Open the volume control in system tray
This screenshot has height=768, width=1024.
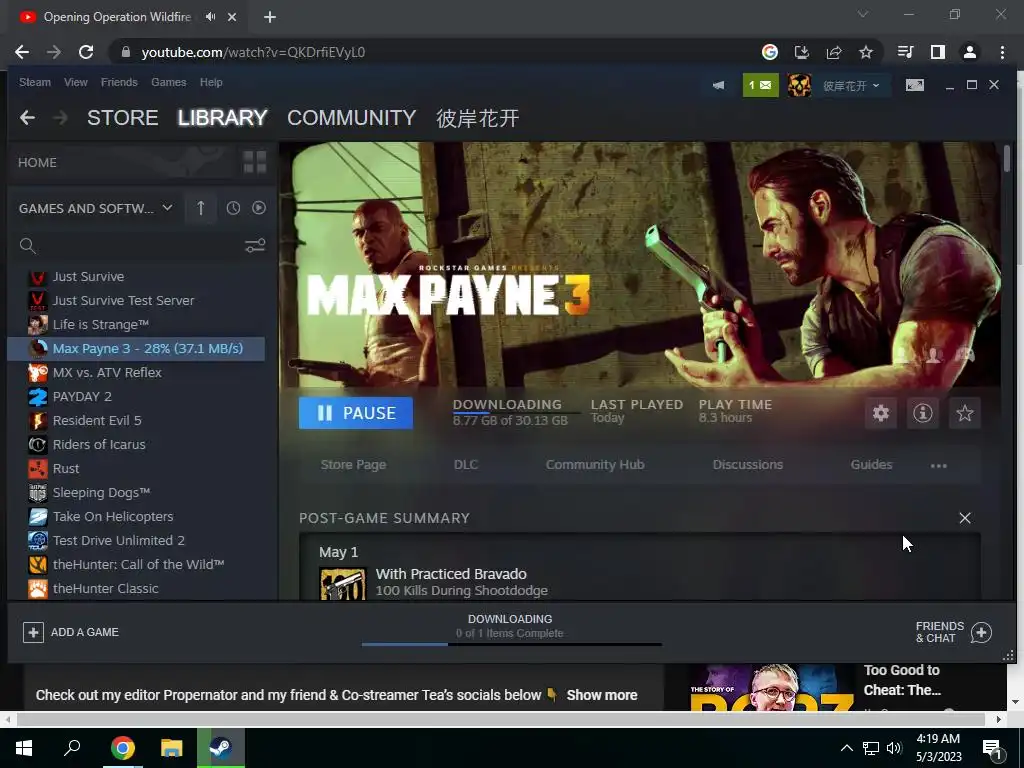point(894,748)
